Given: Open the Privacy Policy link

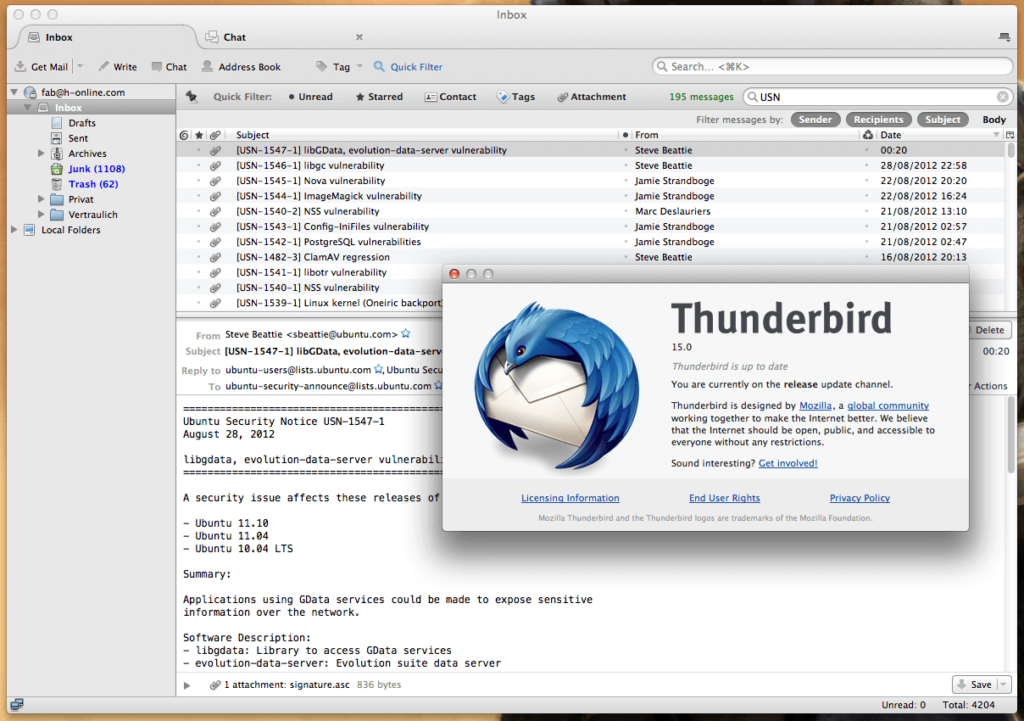Looking at the screenshot, I should click(x=859, y=497).
